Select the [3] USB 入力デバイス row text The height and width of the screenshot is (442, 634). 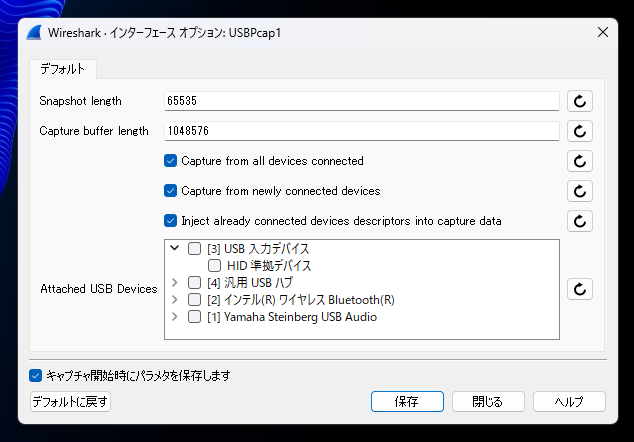tap(258, 249)
